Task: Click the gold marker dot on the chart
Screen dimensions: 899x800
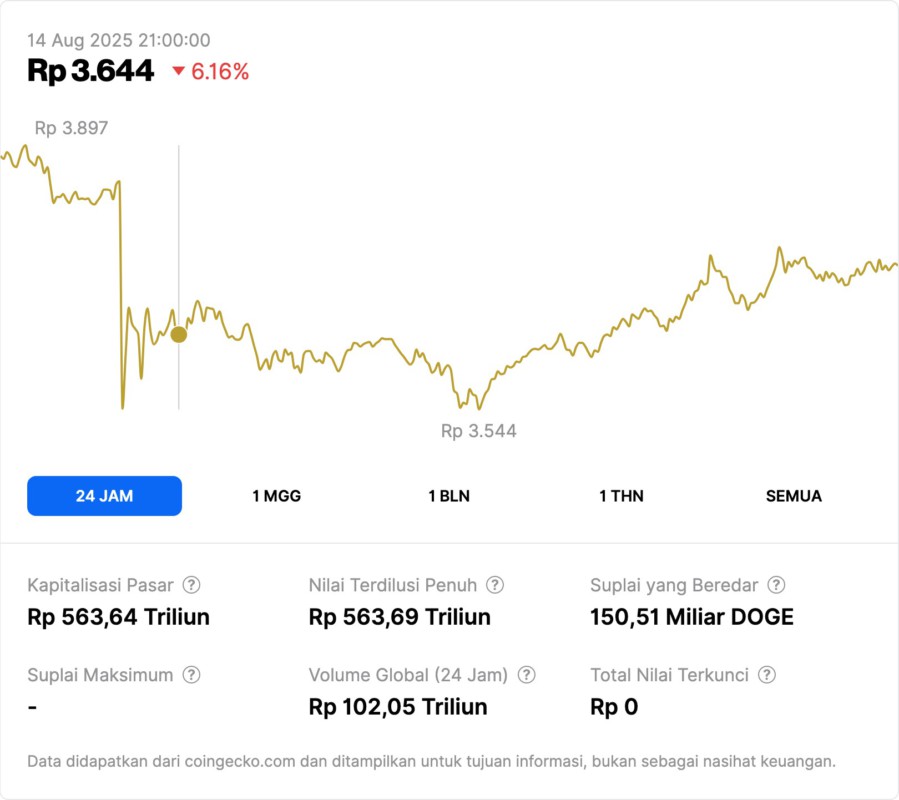Action: tap(178, 335)
